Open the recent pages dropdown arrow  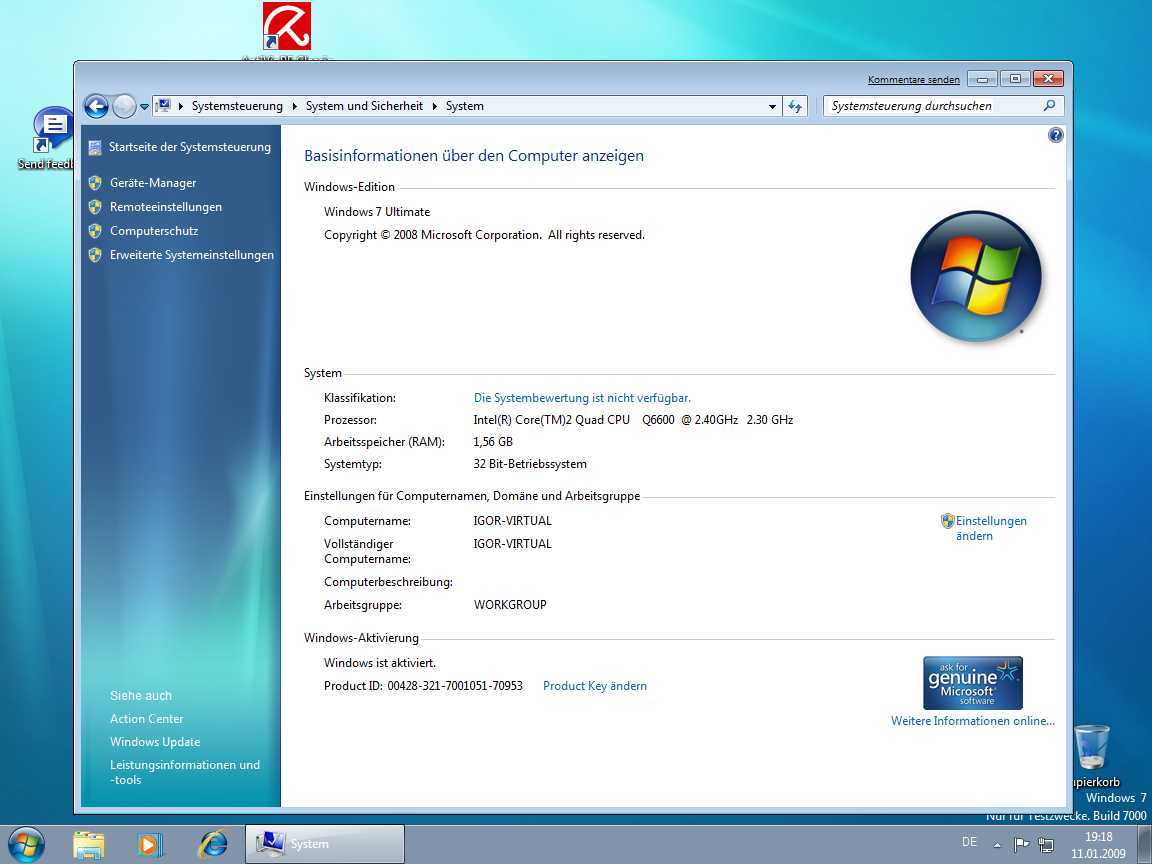tap(144, 106)
